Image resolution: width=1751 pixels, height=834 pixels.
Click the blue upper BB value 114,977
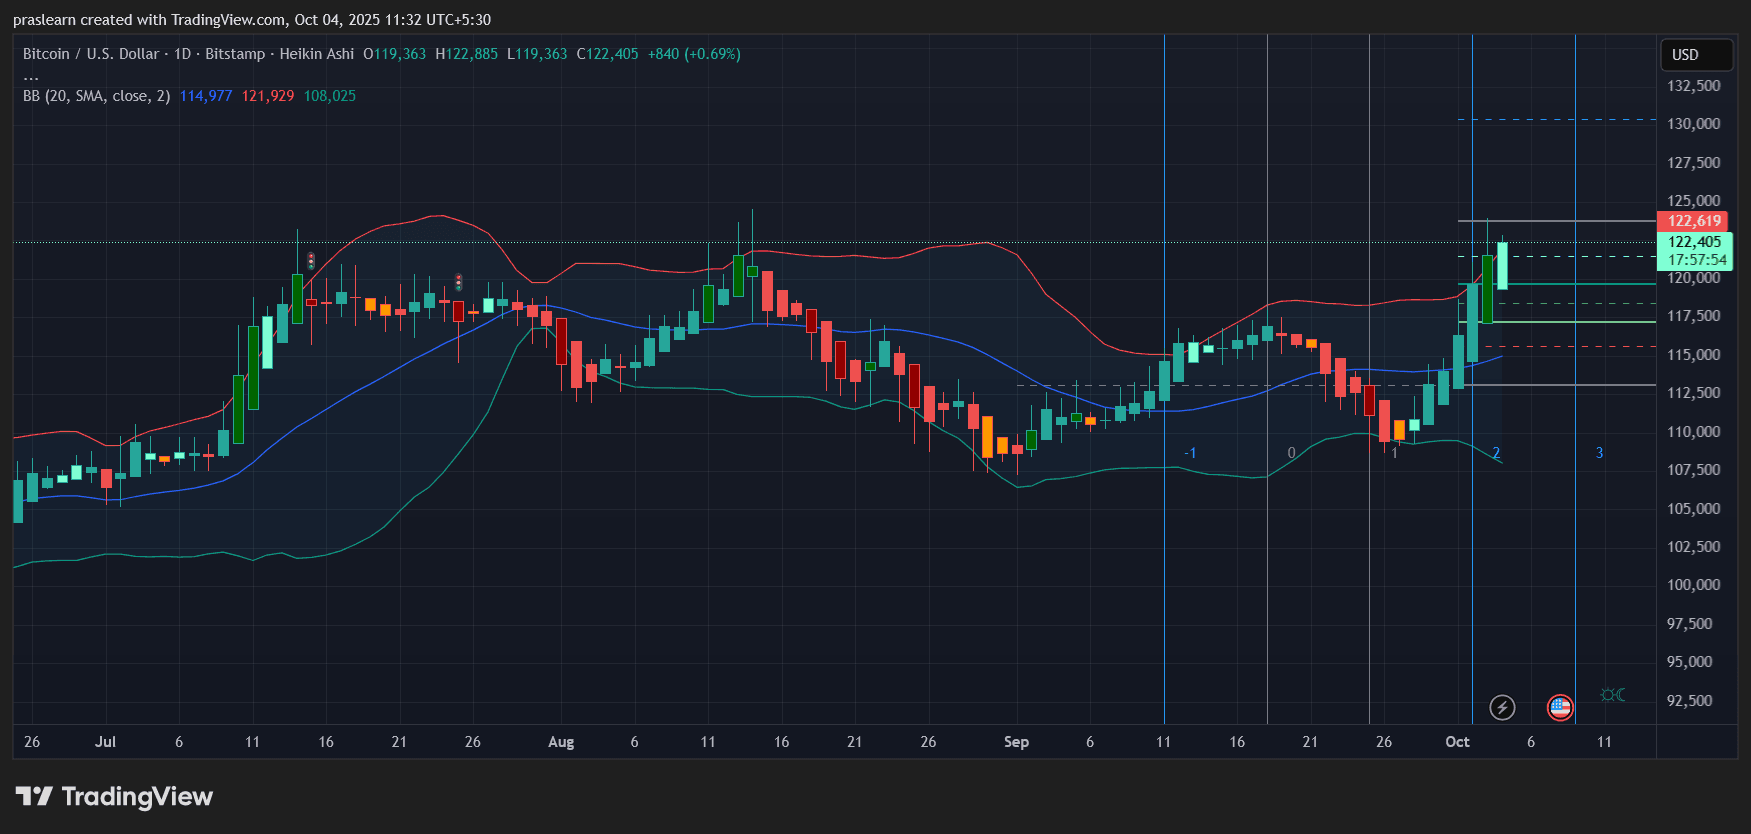pyautogui.click(x=205, y=96)
